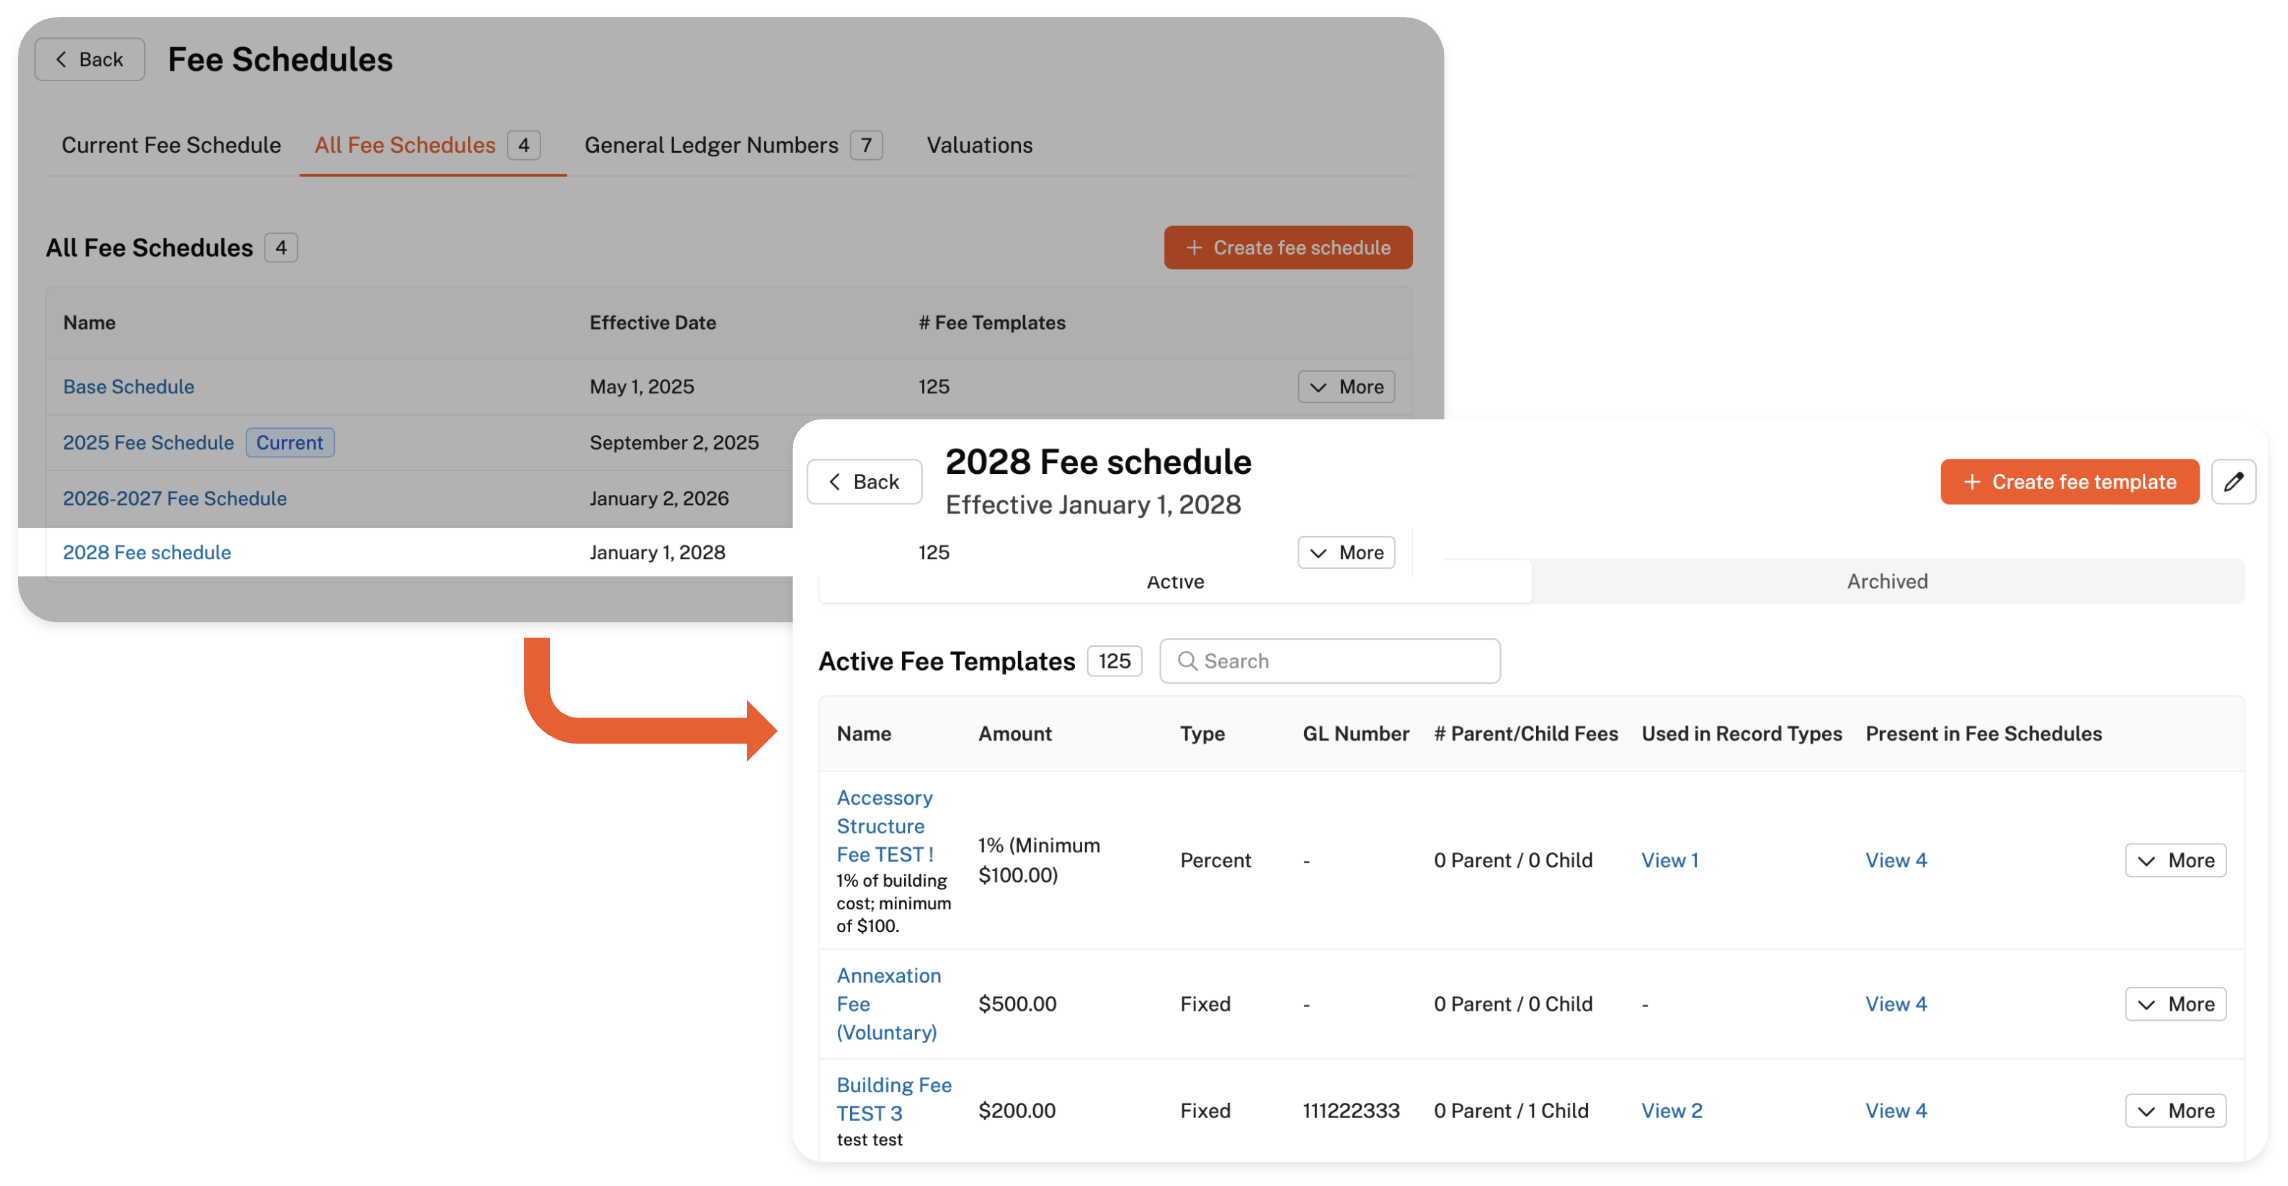The width and height of the screenshot is (2288, 1186).
Task: Click the search magnifier icon
Action: click(x=1187, y=661)
